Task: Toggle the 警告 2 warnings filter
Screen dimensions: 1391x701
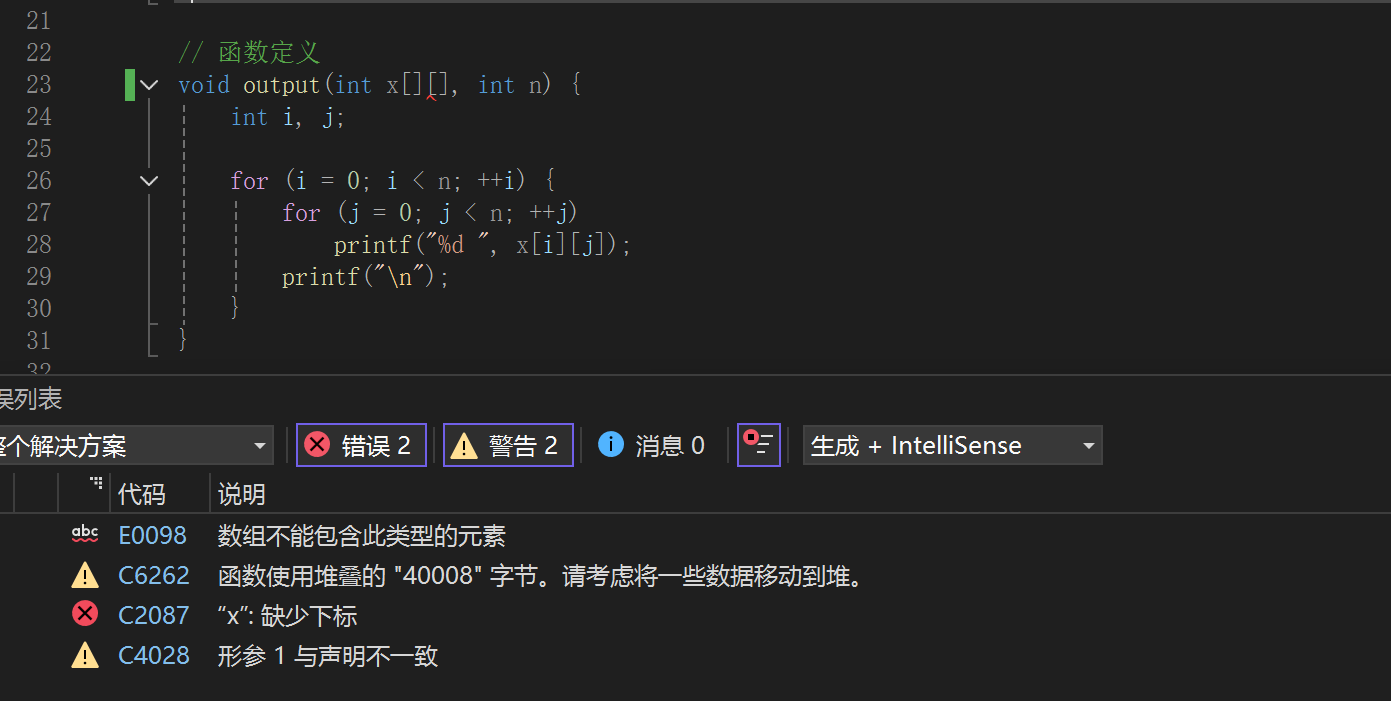Action: (x=508, y=445)
